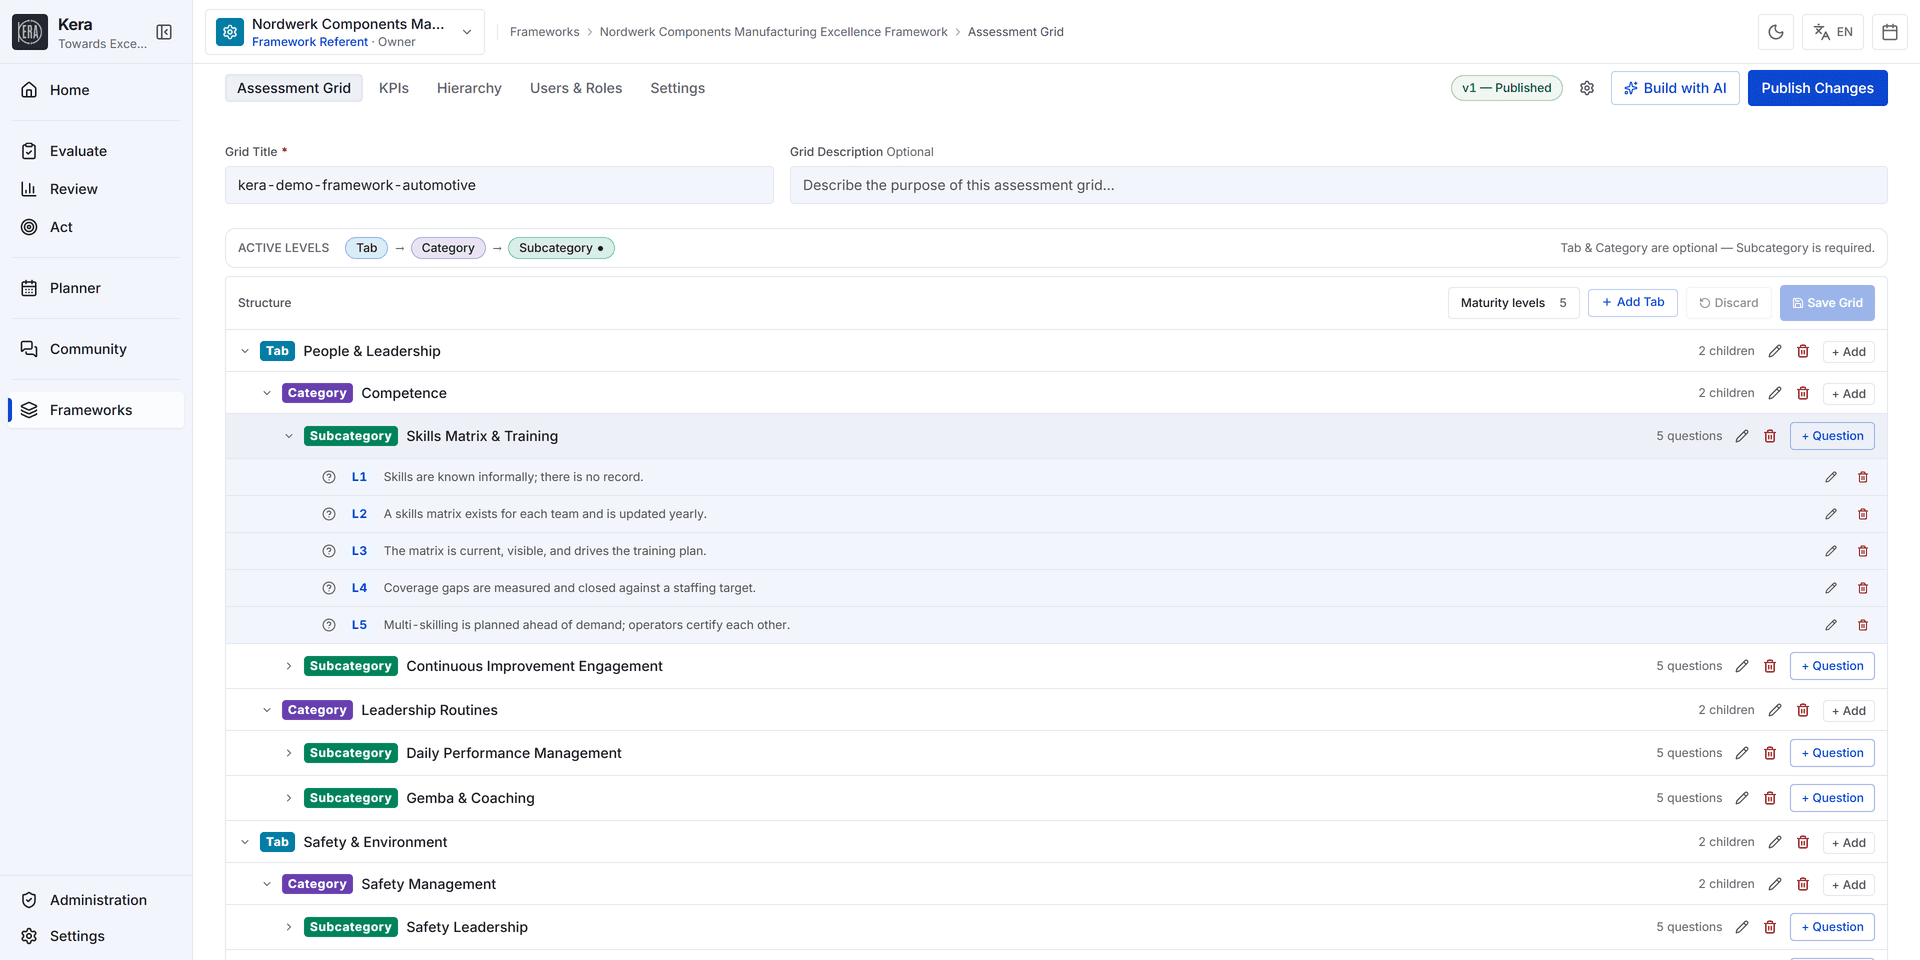This screenshot has height=960, width=1920.
Task: Go to Users & Roles tab
Action: click(x=576, y=88)
